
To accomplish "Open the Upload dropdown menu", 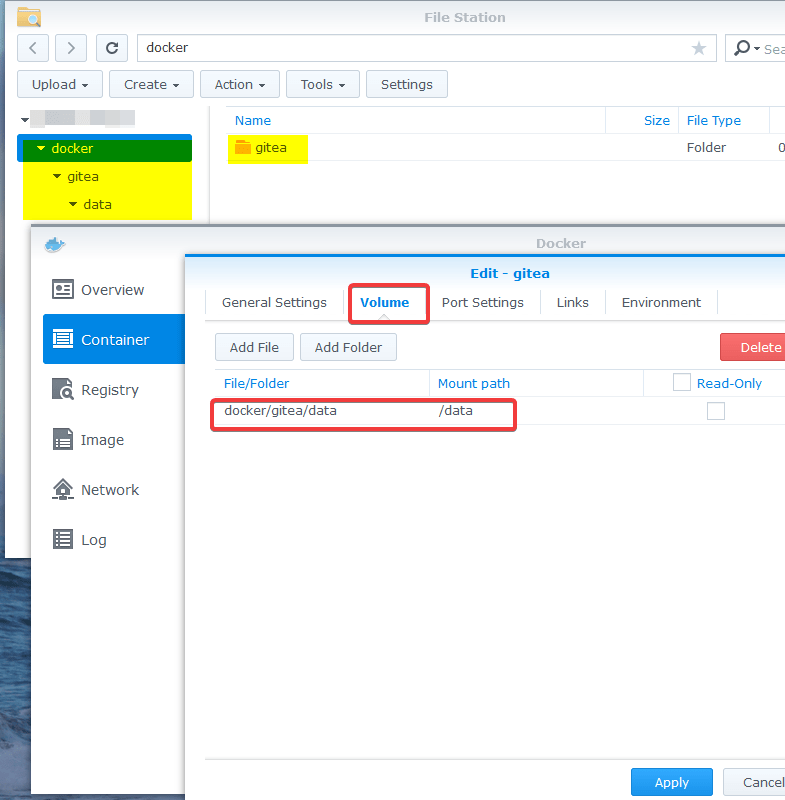I will [60, 85].
